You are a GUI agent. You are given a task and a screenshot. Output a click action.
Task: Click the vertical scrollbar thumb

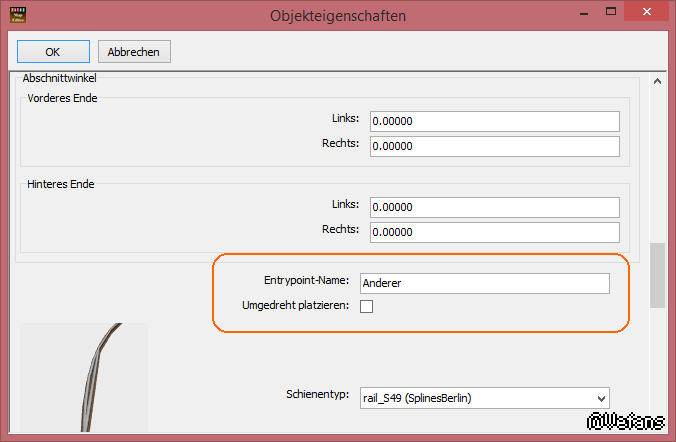point(657,274)
